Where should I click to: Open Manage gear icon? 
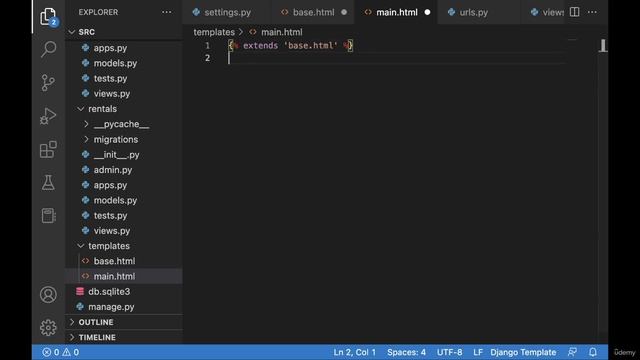[48, 327]
